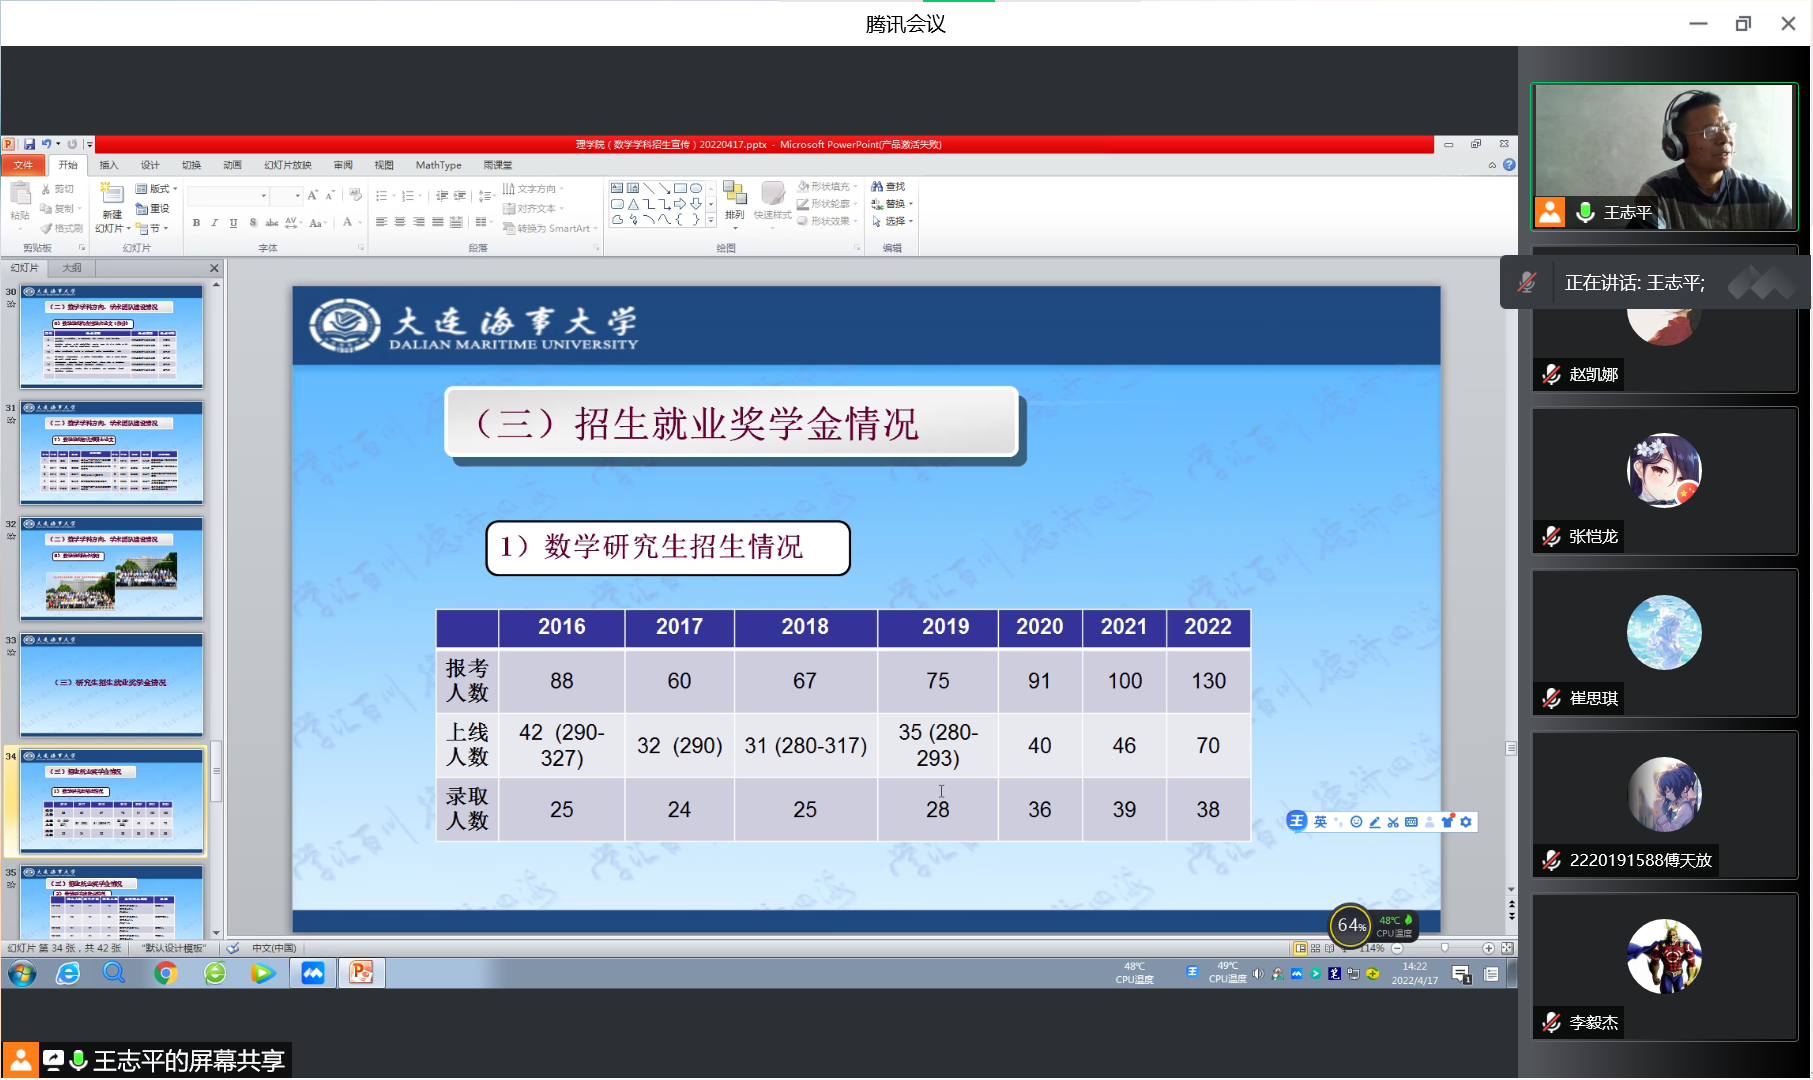Switch to slide sorter view in status bar
This screenshot has height=1080, width=1813.
[1315, 948]
